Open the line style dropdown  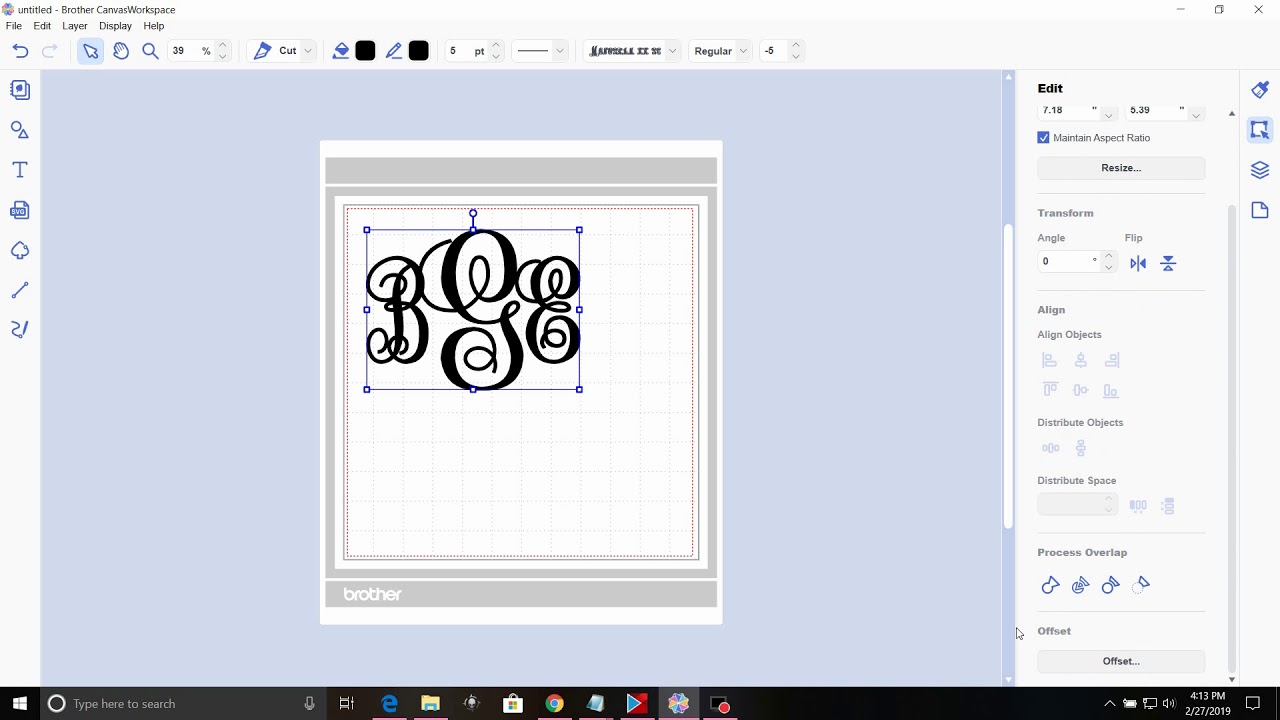[560, 51]
